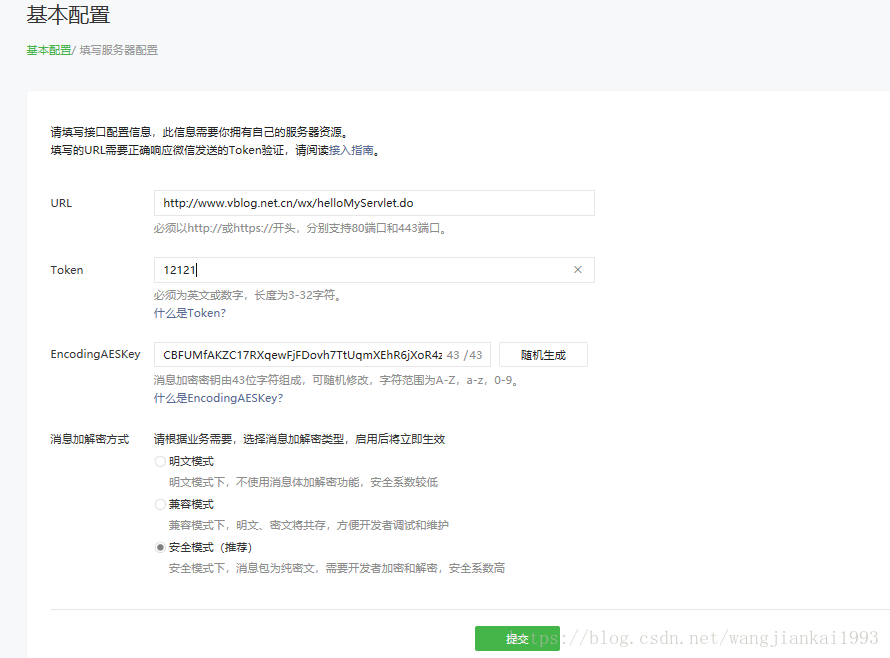Image resolution: width=890 pixels, height=658 pixels.
Task: Click the Token field label
Action: (67, 270)
